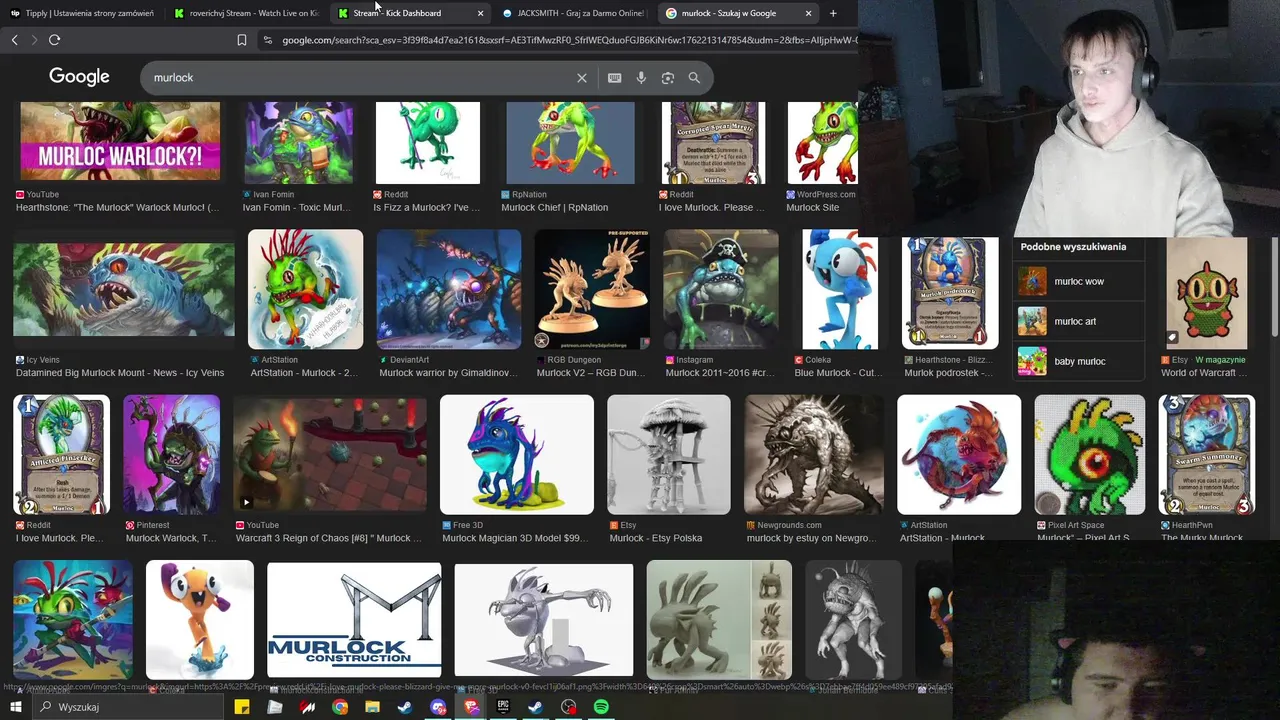Open Google Chrome from taskbar
1280x720 pixels.
340,707
